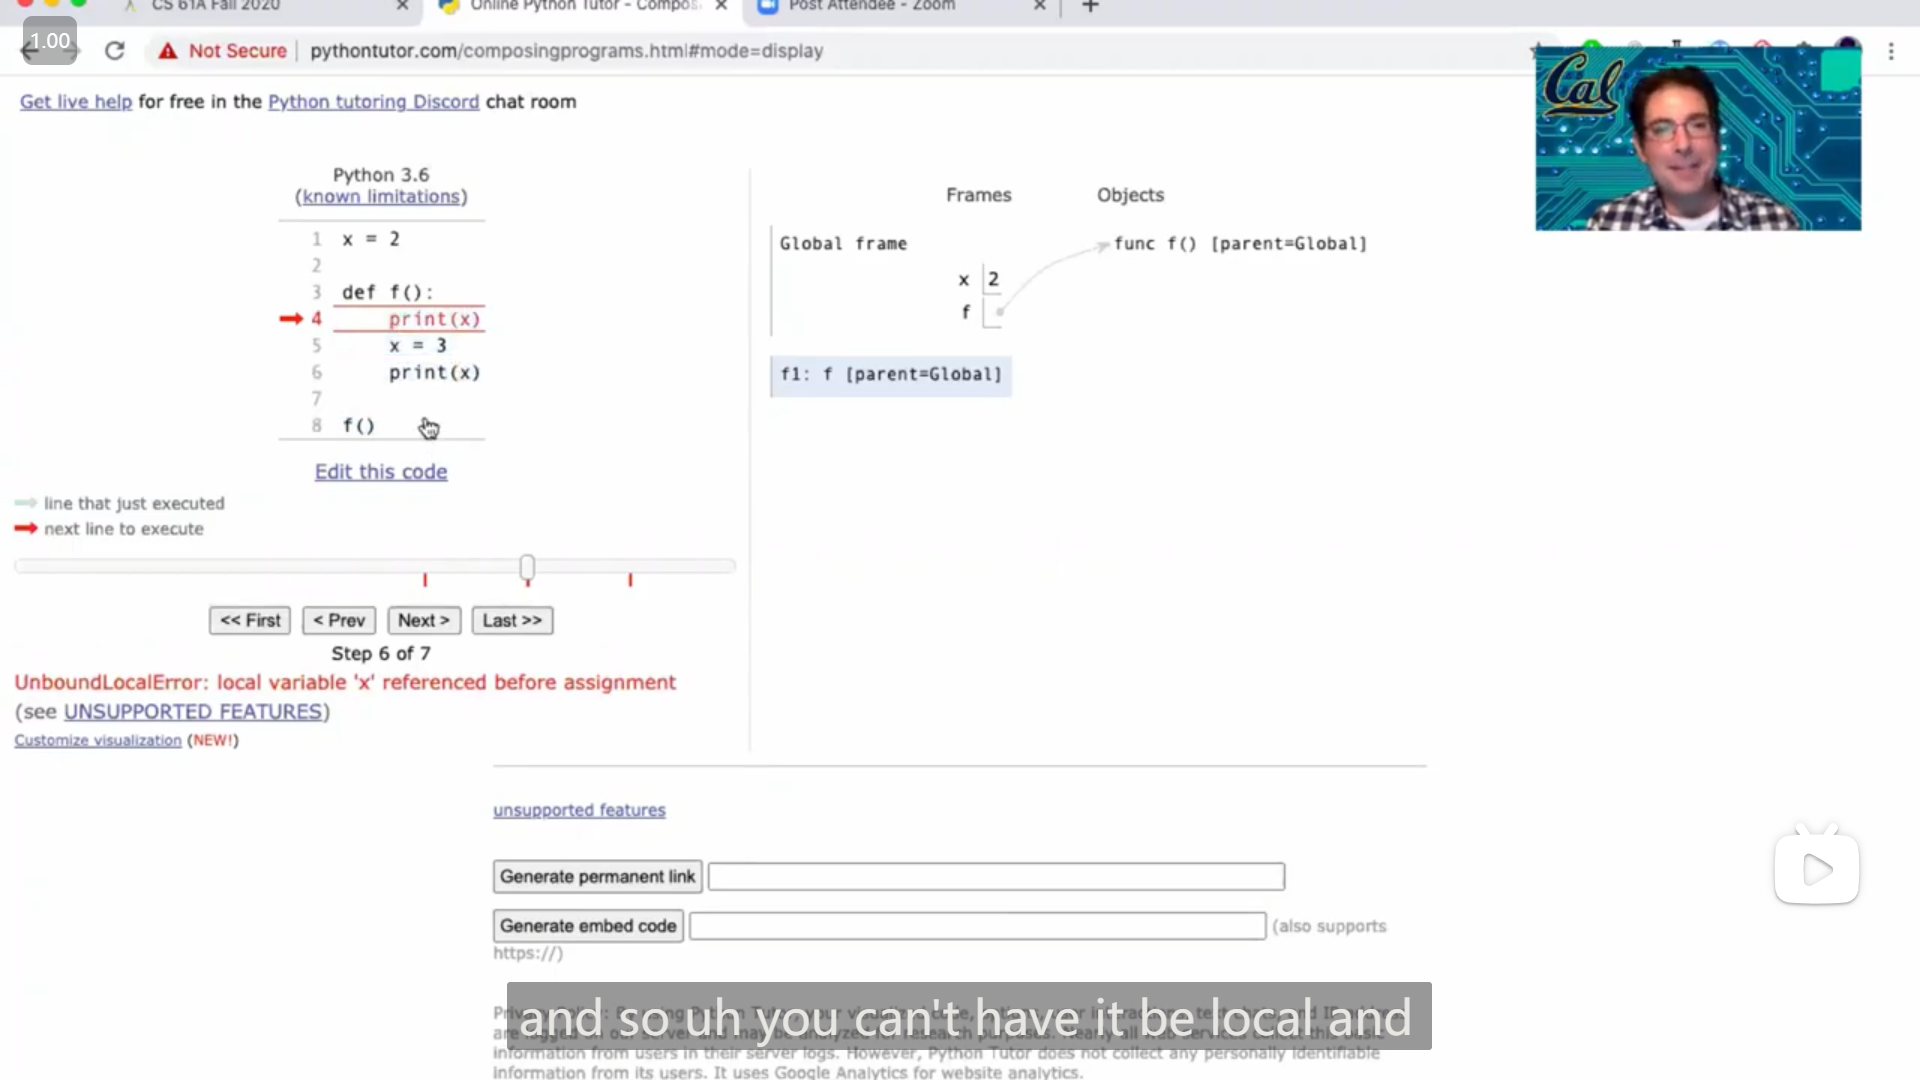Click Generate permanent link button
1920x1080 pixels.
[x=596, y=876]
